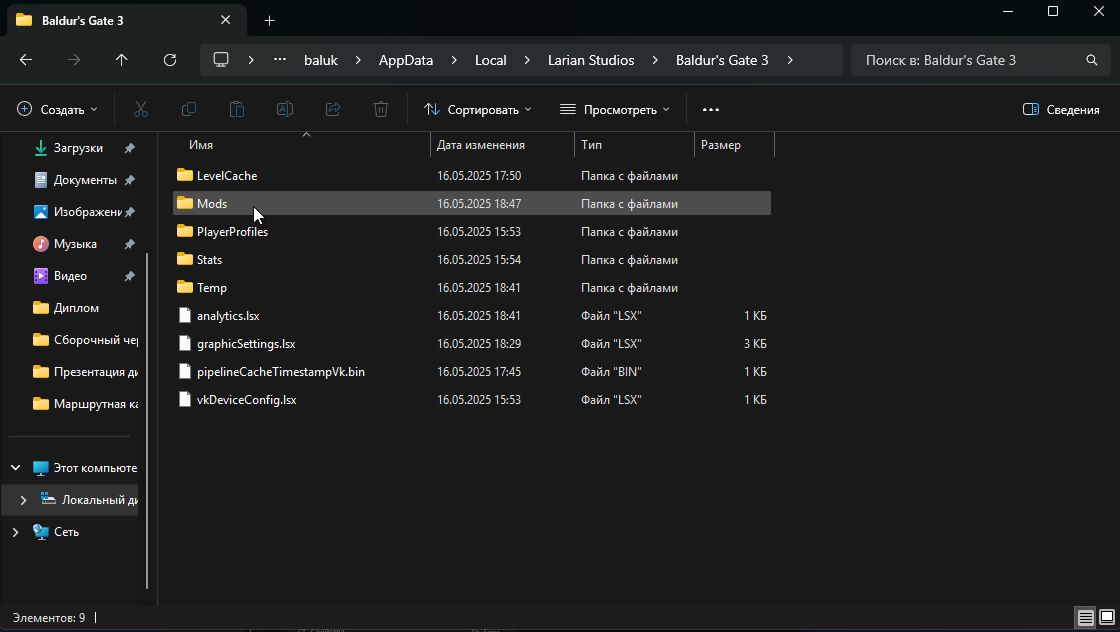Screen dimensions: 1120x632
Task: Select the LevelCache folder icon
Action: 185,175
